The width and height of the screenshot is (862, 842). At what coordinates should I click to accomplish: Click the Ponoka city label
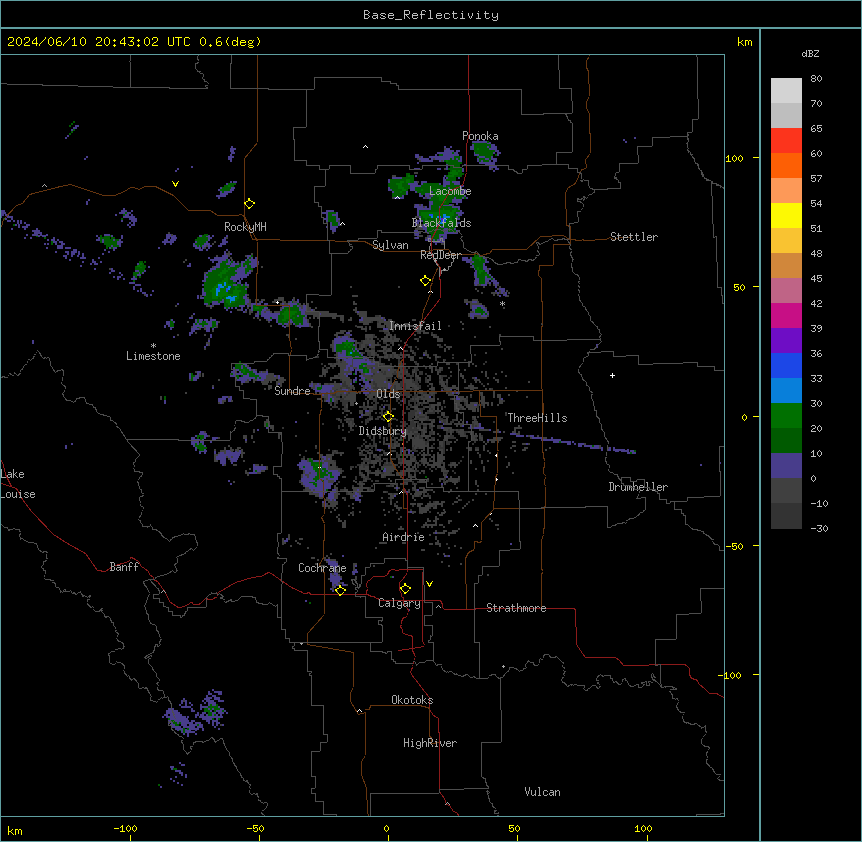(480, 136)
